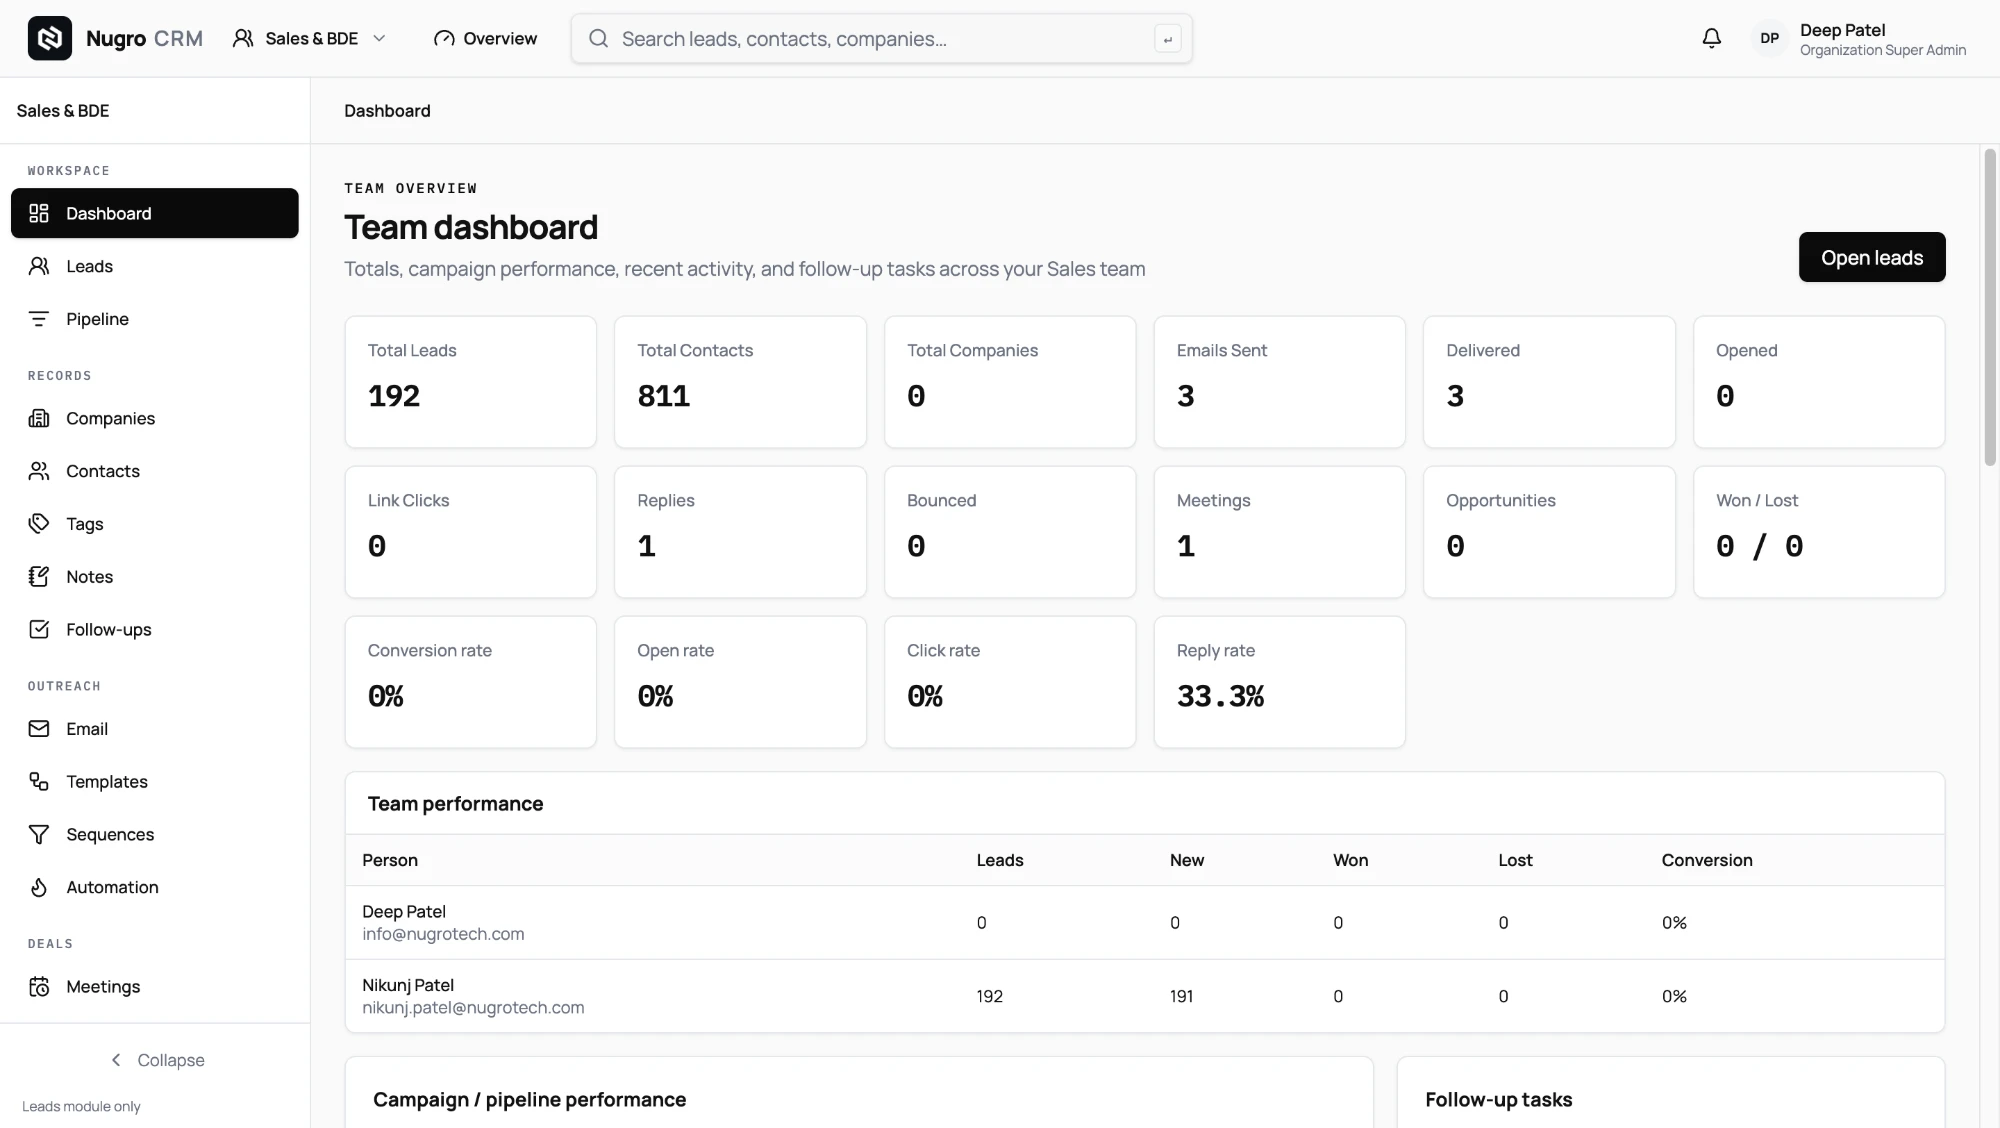
Task: Click the Conversion column header
Action: [1707, 860]
